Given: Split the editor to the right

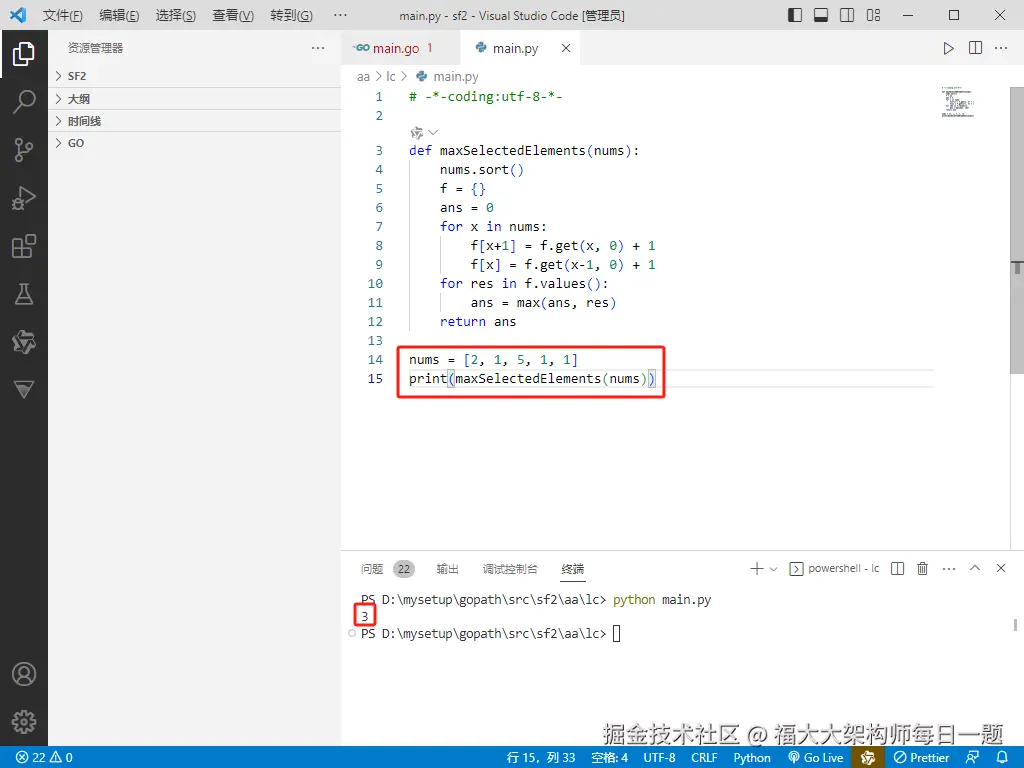Looking at the screenshot, I should (x=975, y=48).
